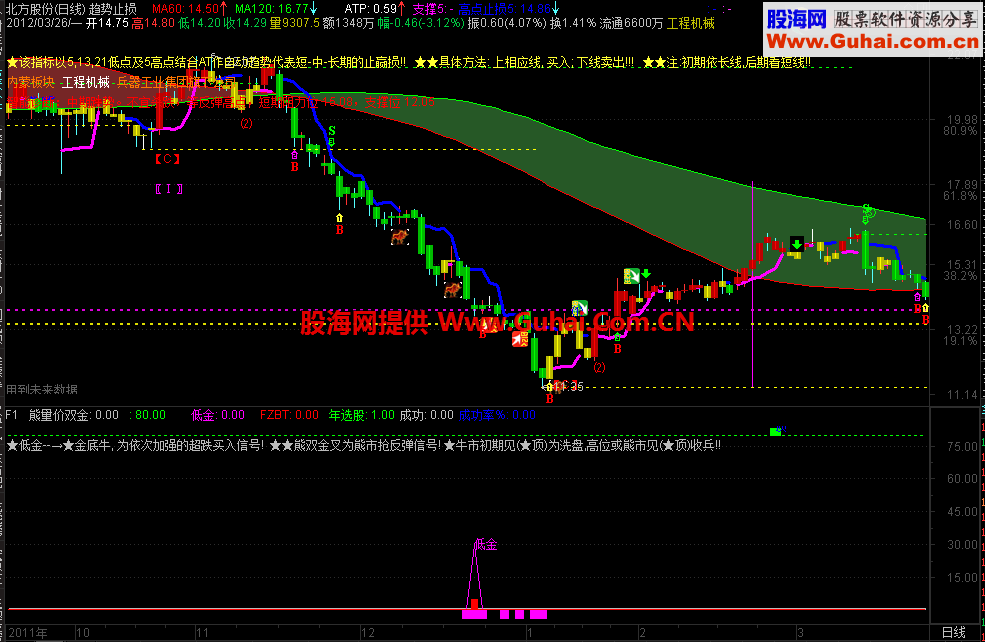Click the ATP: 0.59 value
Viewport: 985px width, 642px height.
coord(374,9)
